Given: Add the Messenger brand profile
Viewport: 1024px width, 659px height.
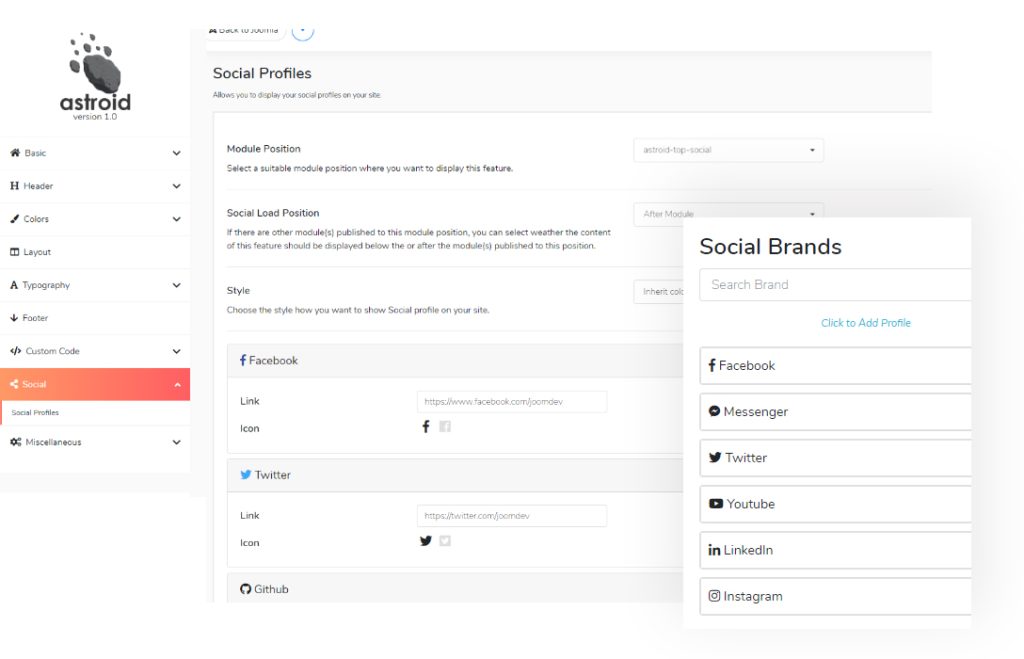Looking at the screenshot, I should (x=835, y=411).
